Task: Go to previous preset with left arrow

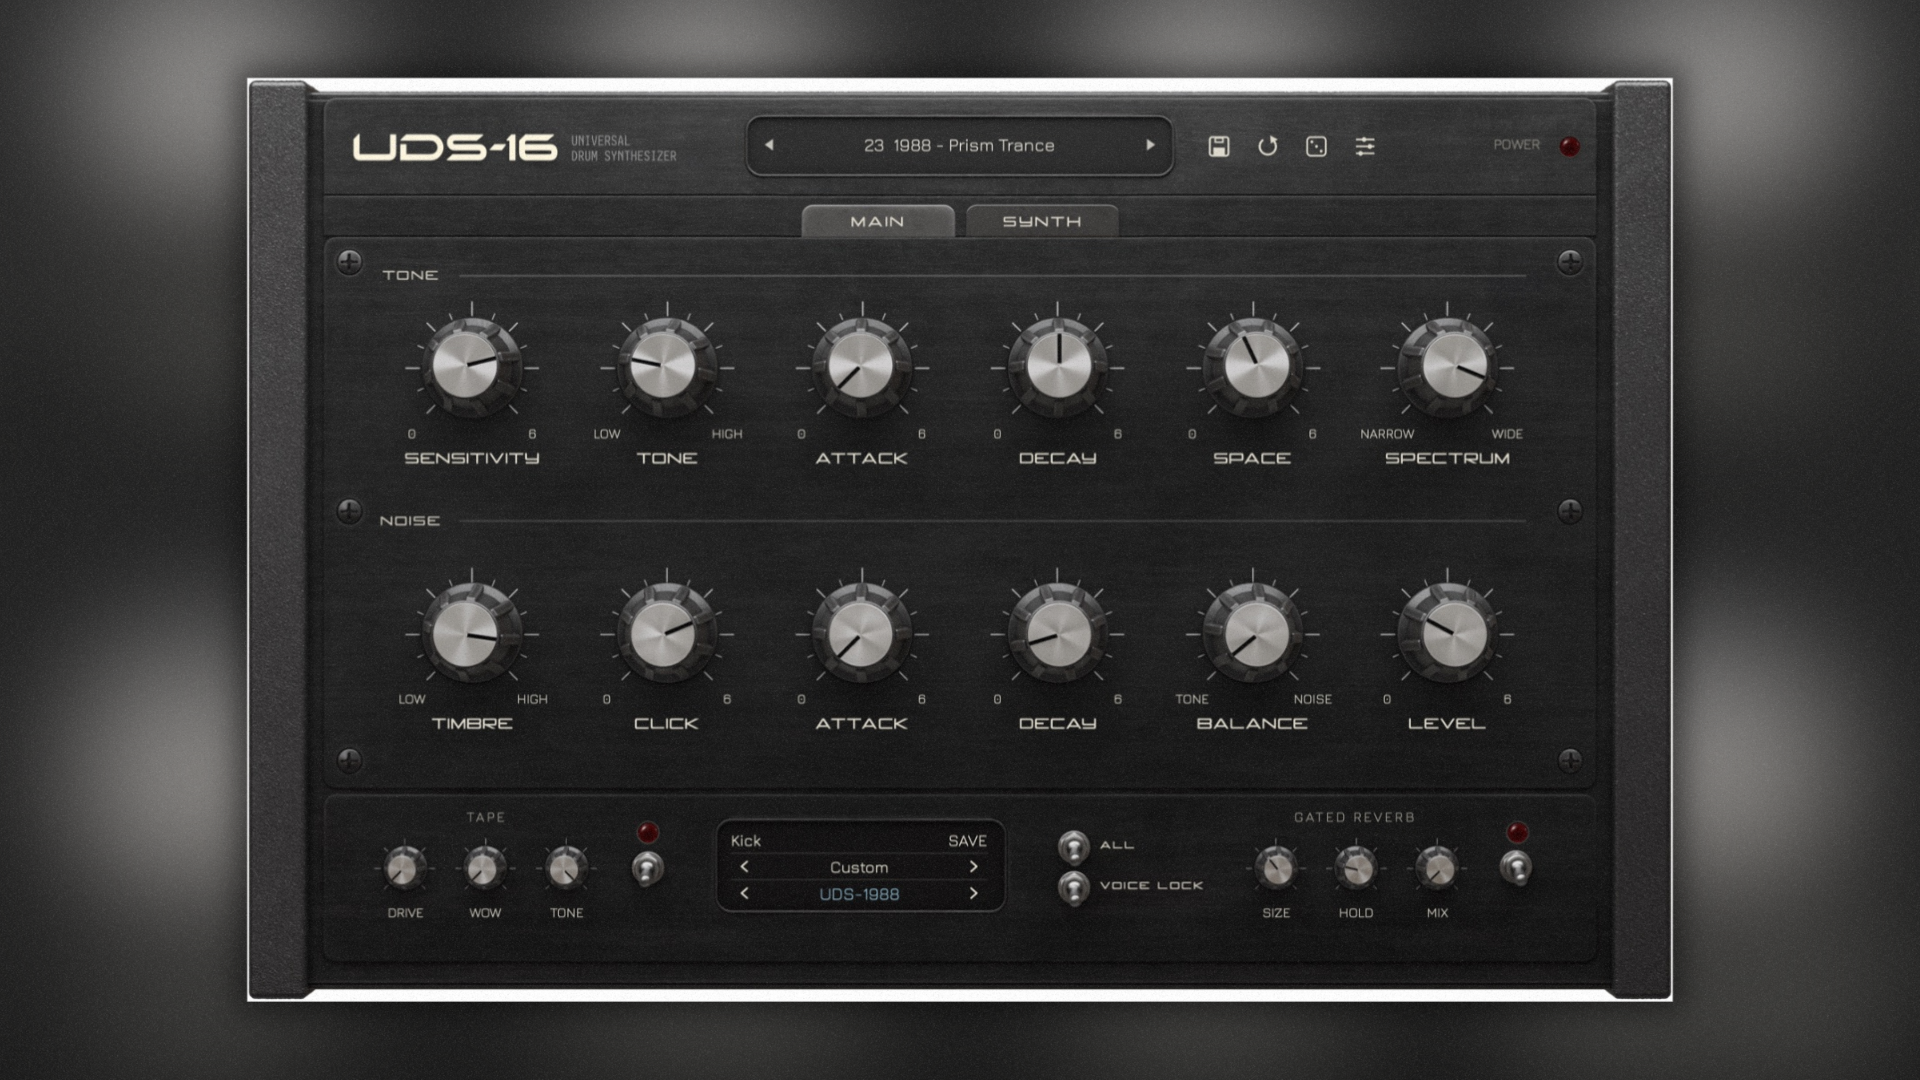Action: click(x=769, y=145)
